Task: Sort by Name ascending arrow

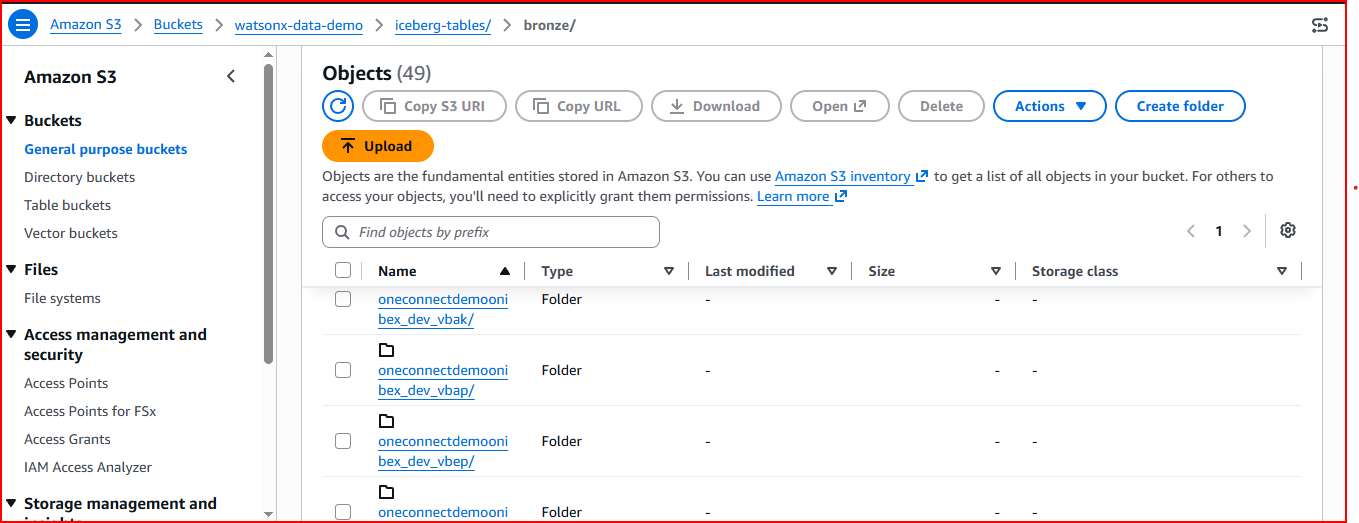Action: tap(505, 271)
